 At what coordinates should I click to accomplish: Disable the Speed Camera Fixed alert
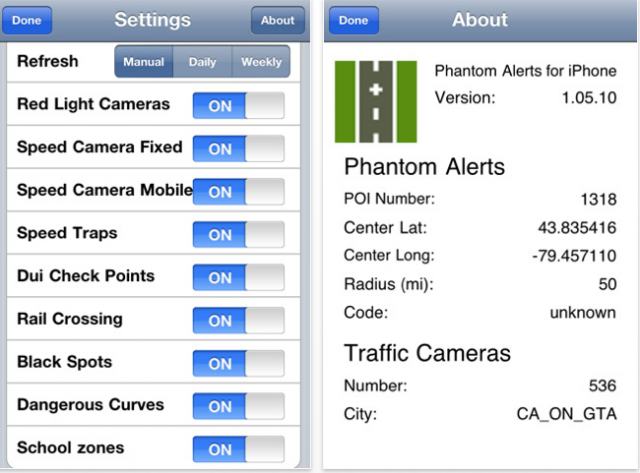[x=238, y=149]
